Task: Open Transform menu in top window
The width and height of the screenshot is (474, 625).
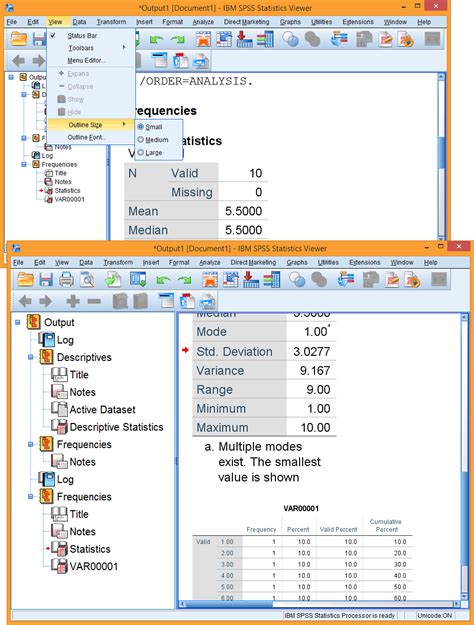Action: pyautogui.click(x=111, y=22)
